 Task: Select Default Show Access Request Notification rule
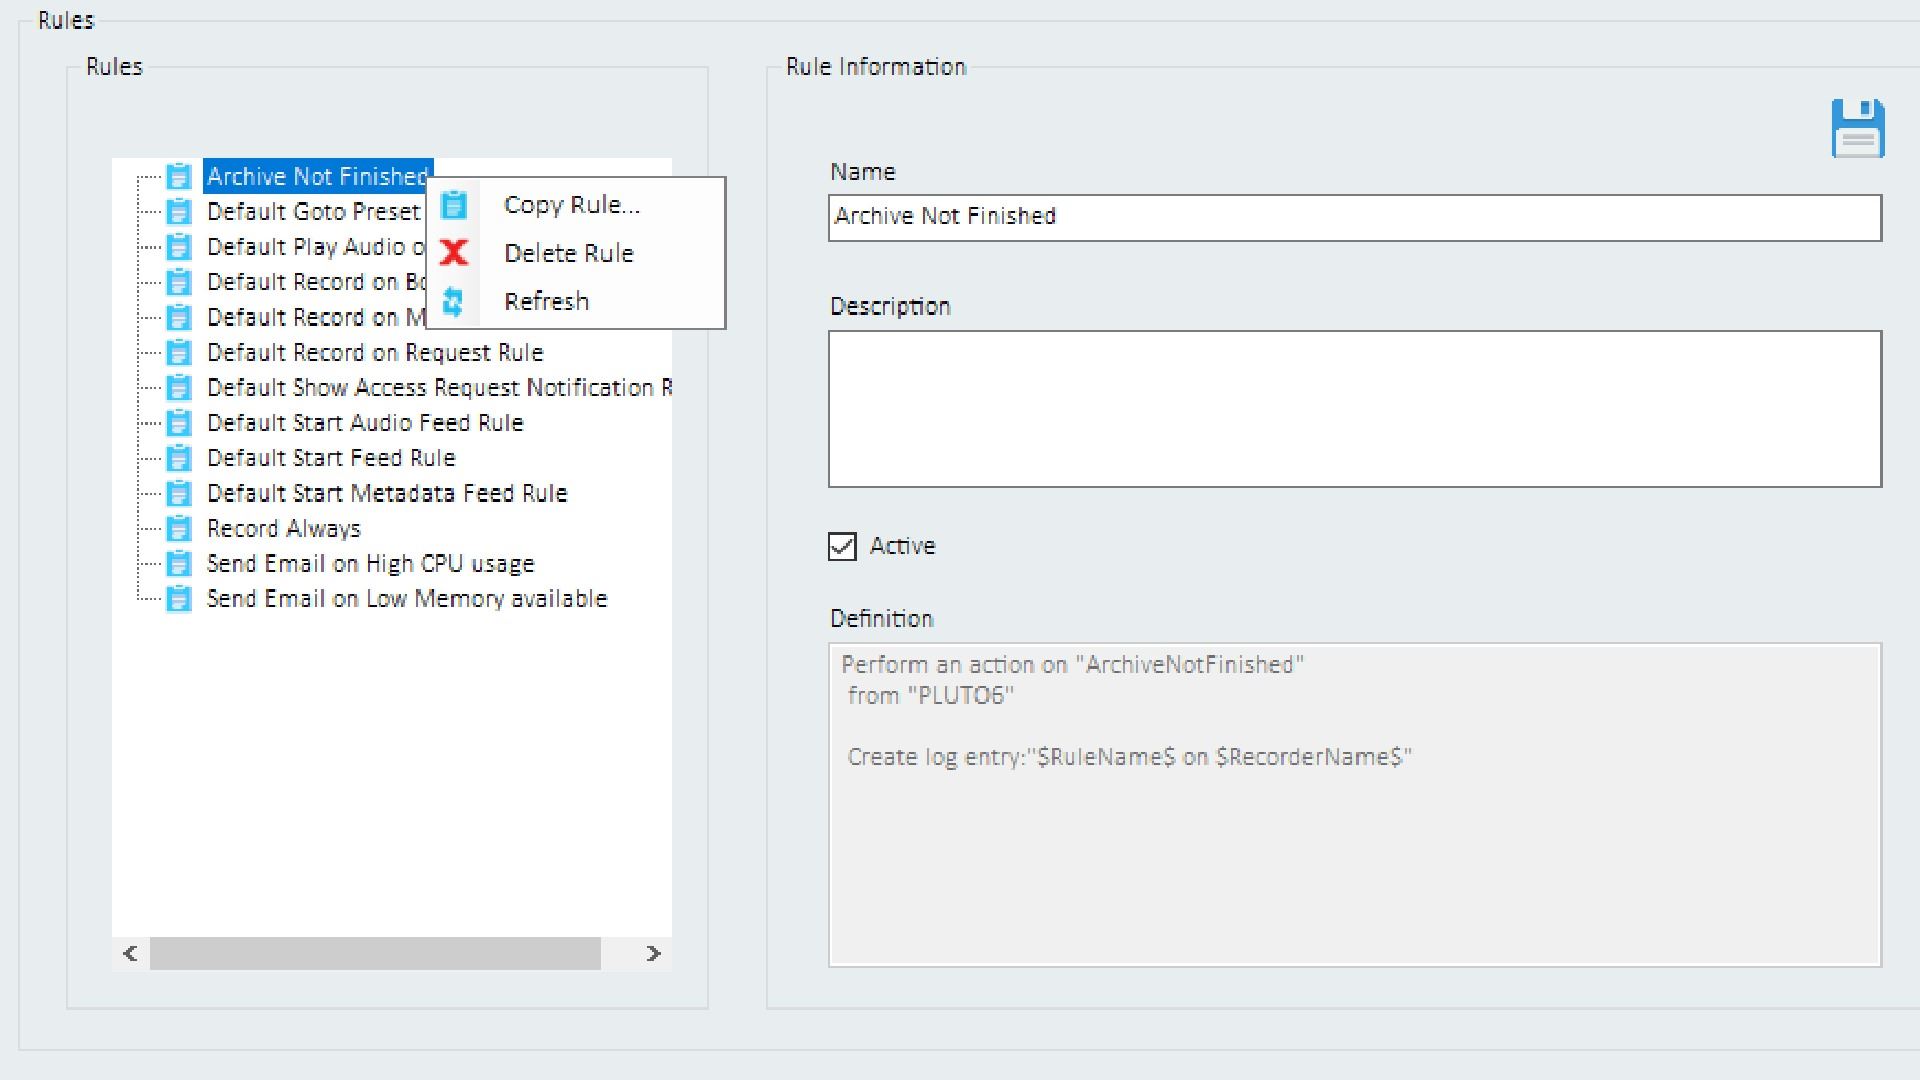439,388
